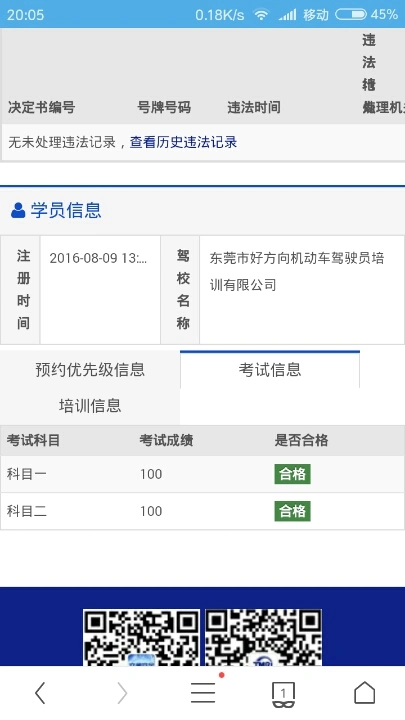Click the 合格 badge for 科目二
405x720 pixels.
click(292, 511)
